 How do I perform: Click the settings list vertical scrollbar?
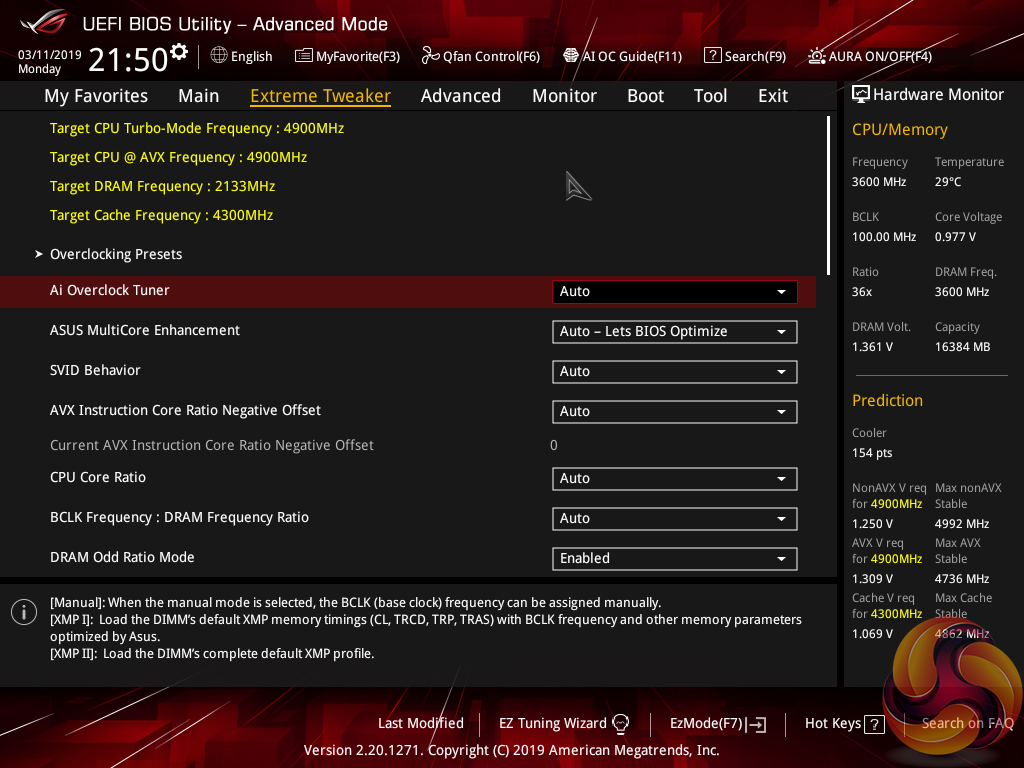pyautogui.click(x=828, y=193)
